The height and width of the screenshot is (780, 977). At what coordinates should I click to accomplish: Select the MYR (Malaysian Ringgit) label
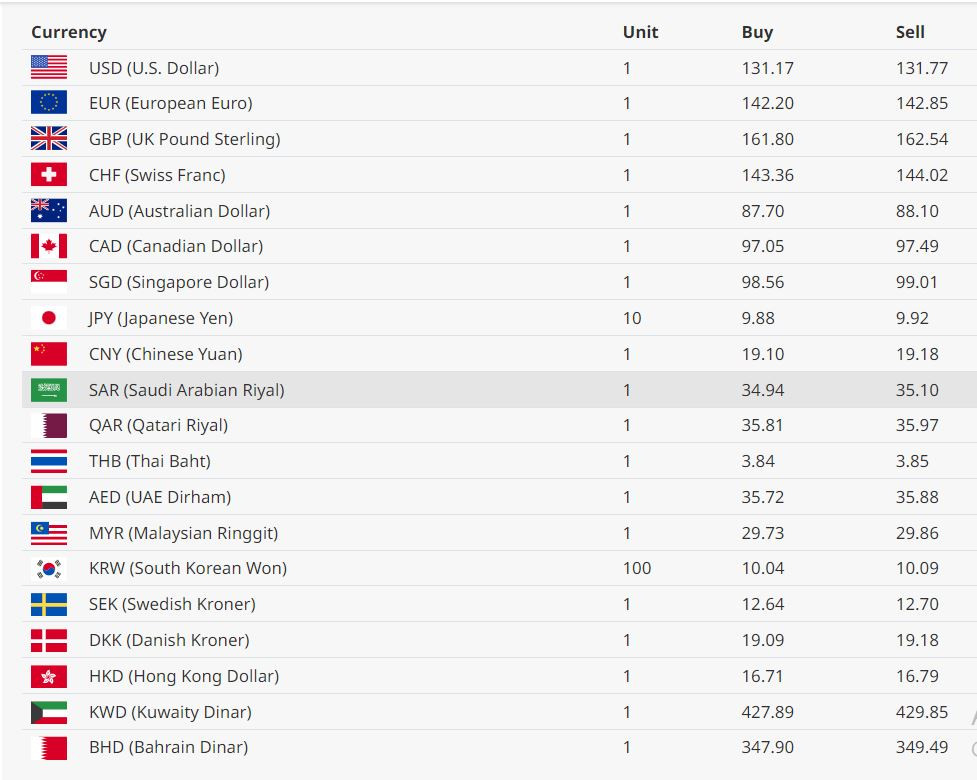(x=183, y=533)
